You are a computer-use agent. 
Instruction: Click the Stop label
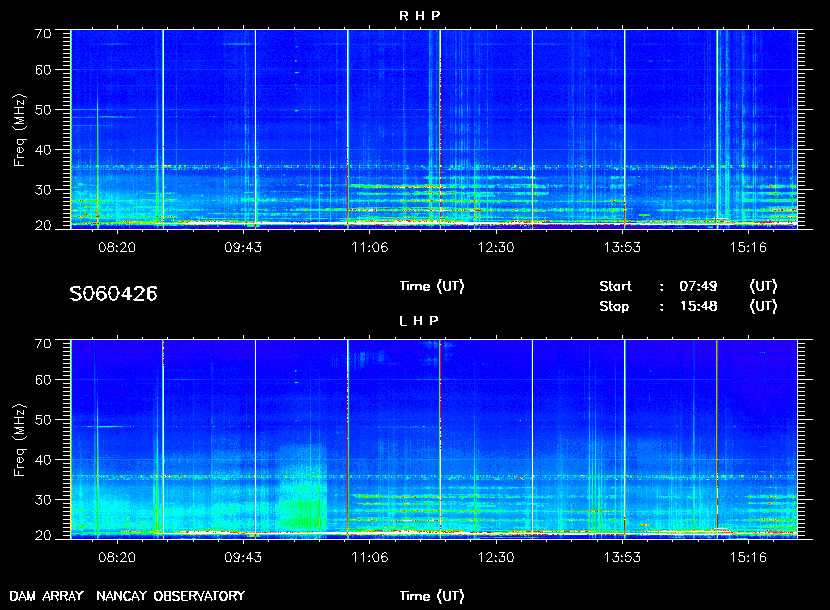coord(614,307)
